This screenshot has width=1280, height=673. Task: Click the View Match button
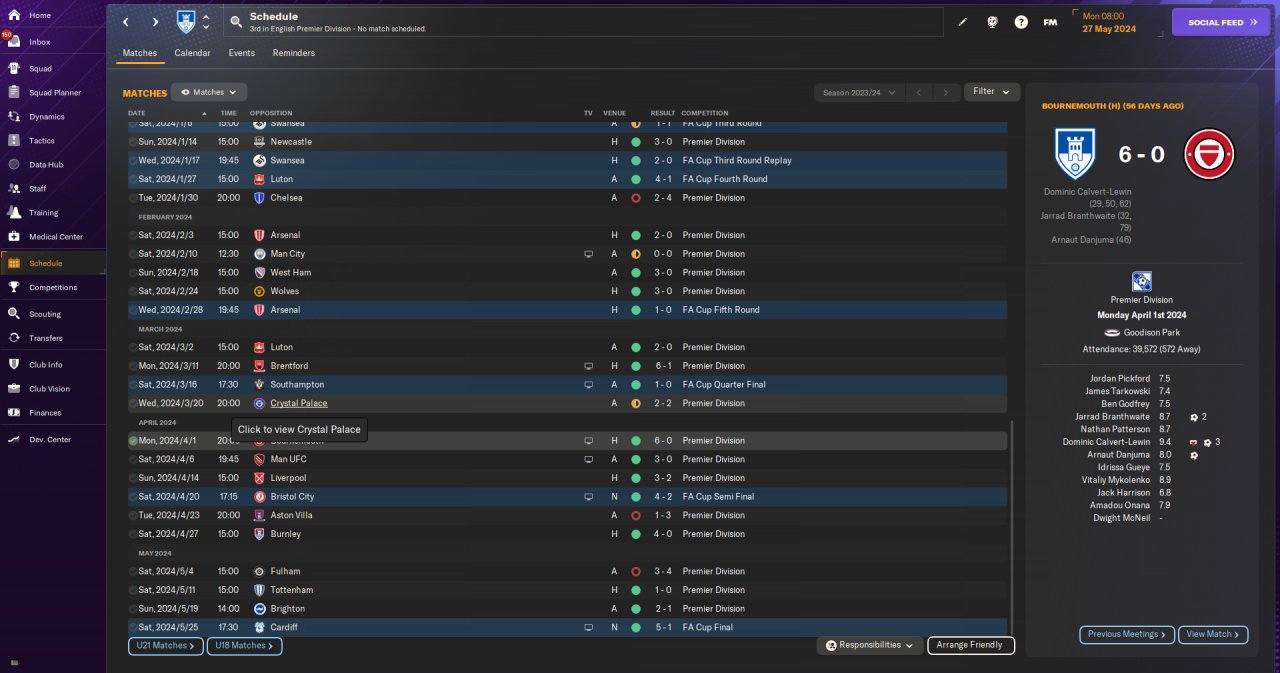(x=1213, y=634)
